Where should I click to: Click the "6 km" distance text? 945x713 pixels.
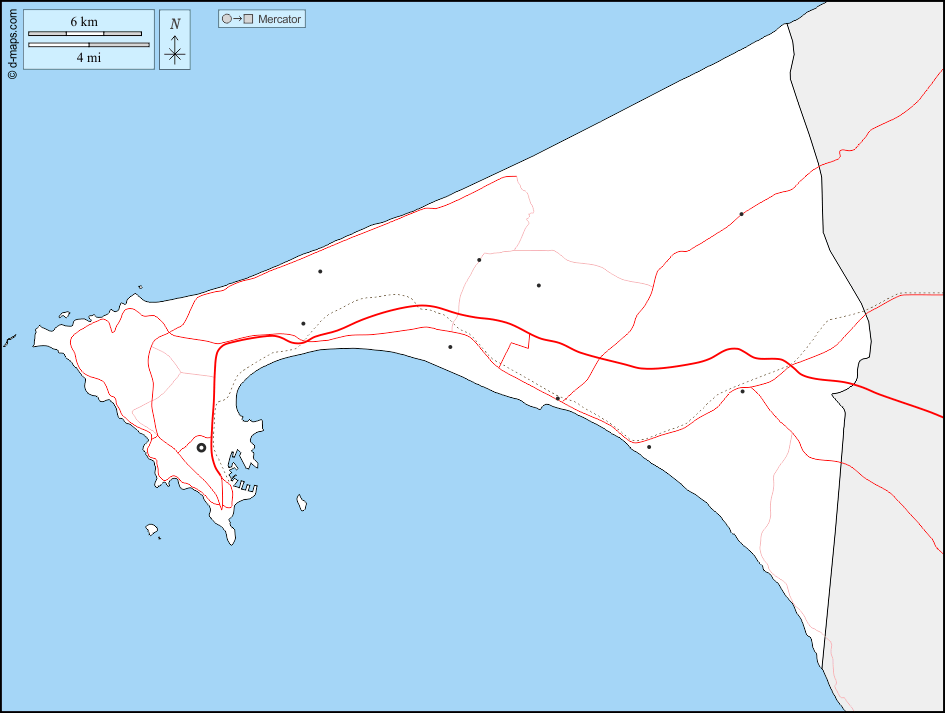point(83,22)
